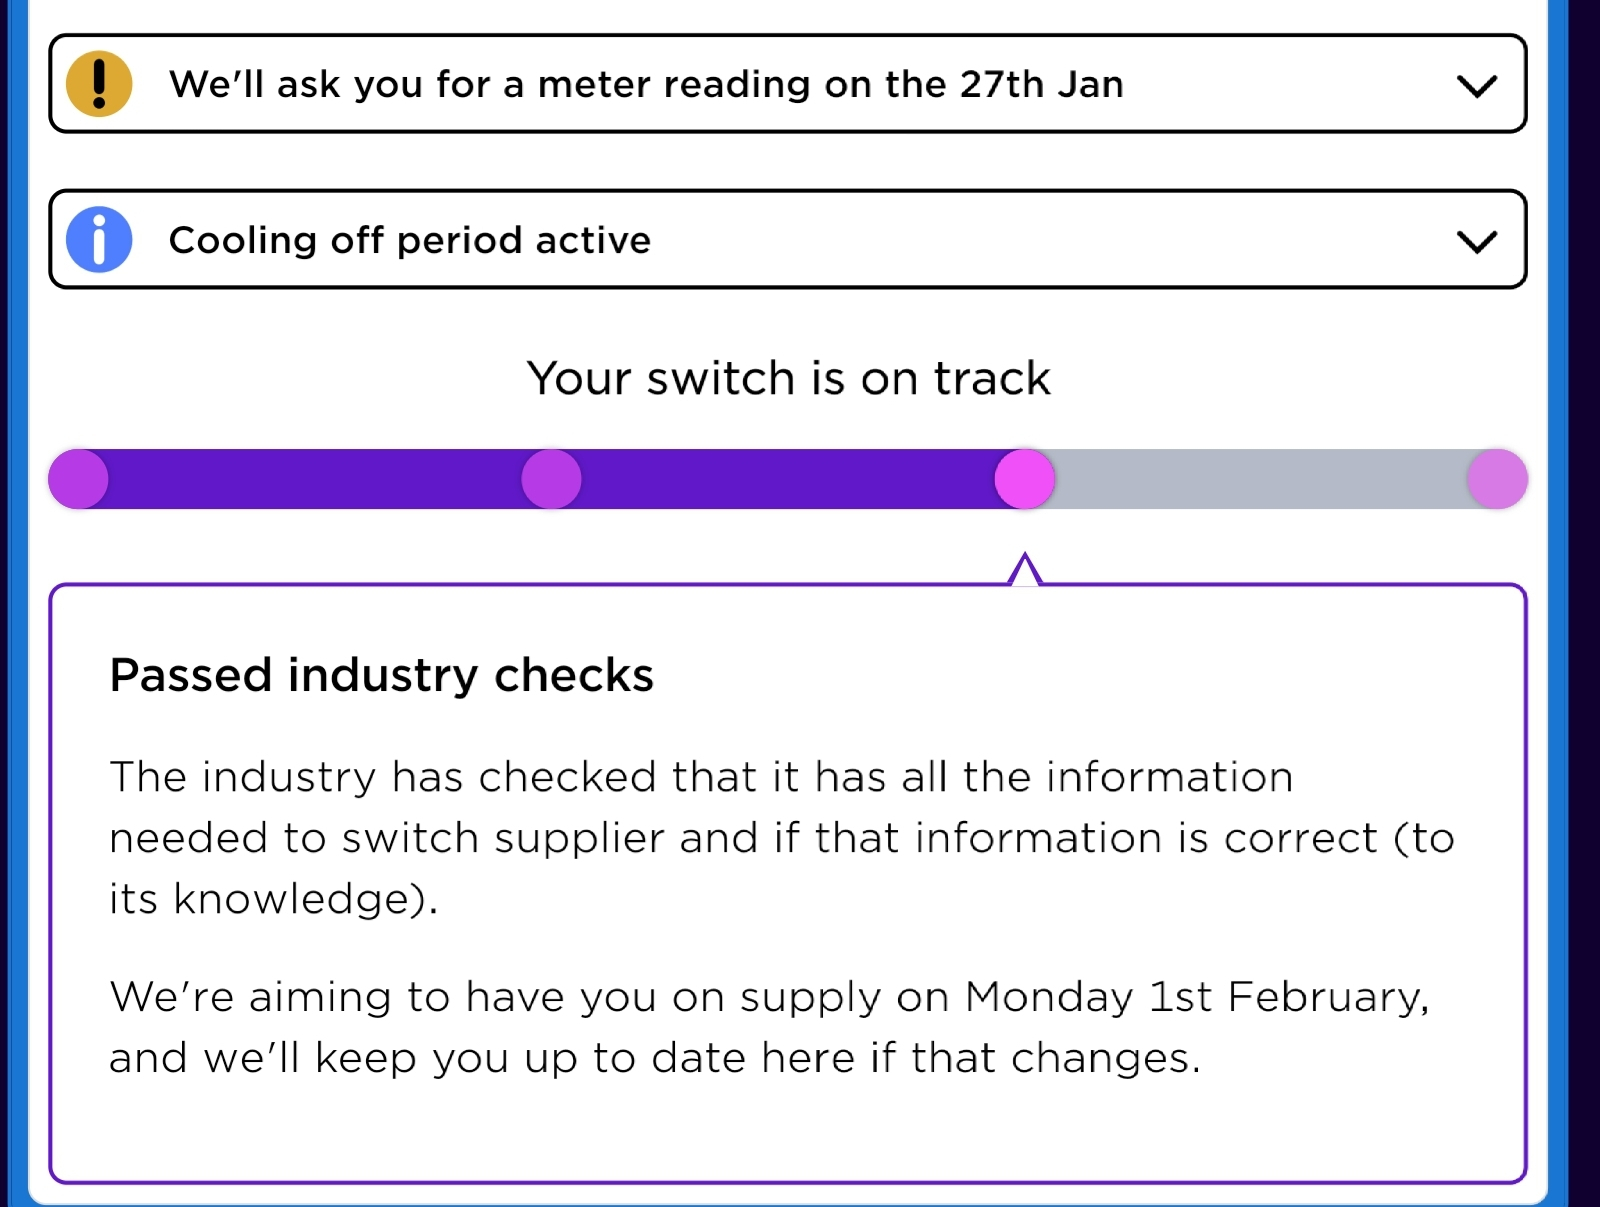Expand the cooling off period chevron
This screenshot has height=1207, width=1600.
pyautogui.click(x=1476, y=241)
